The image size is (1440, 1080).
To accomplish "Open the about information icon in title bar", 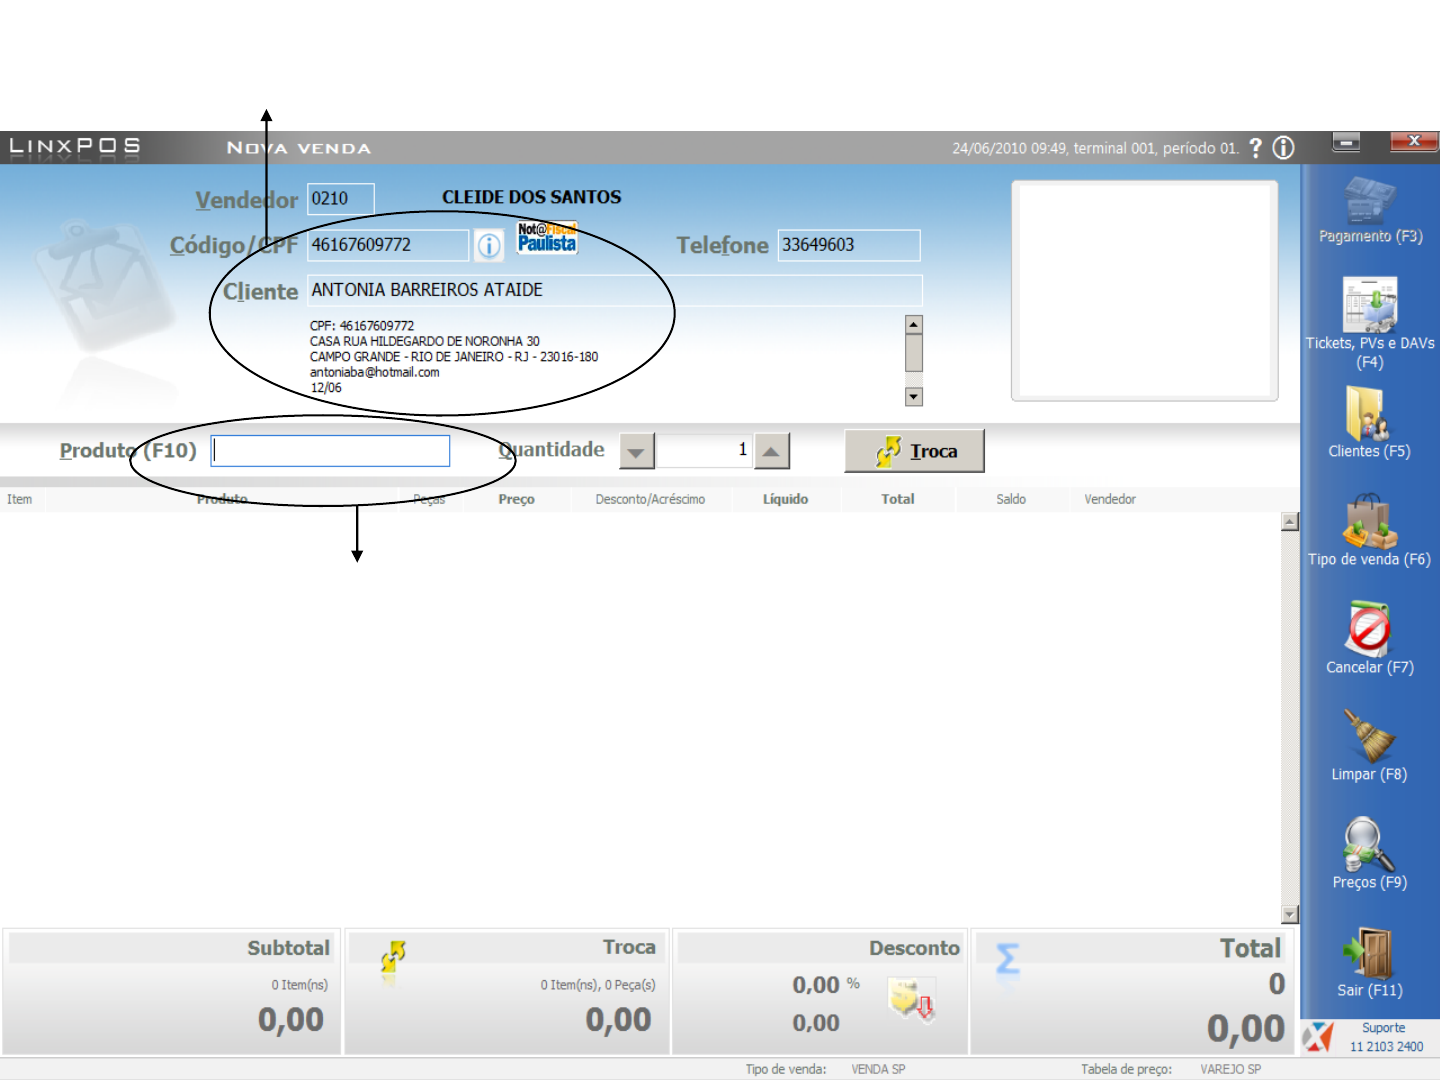I will (1284, 148).
